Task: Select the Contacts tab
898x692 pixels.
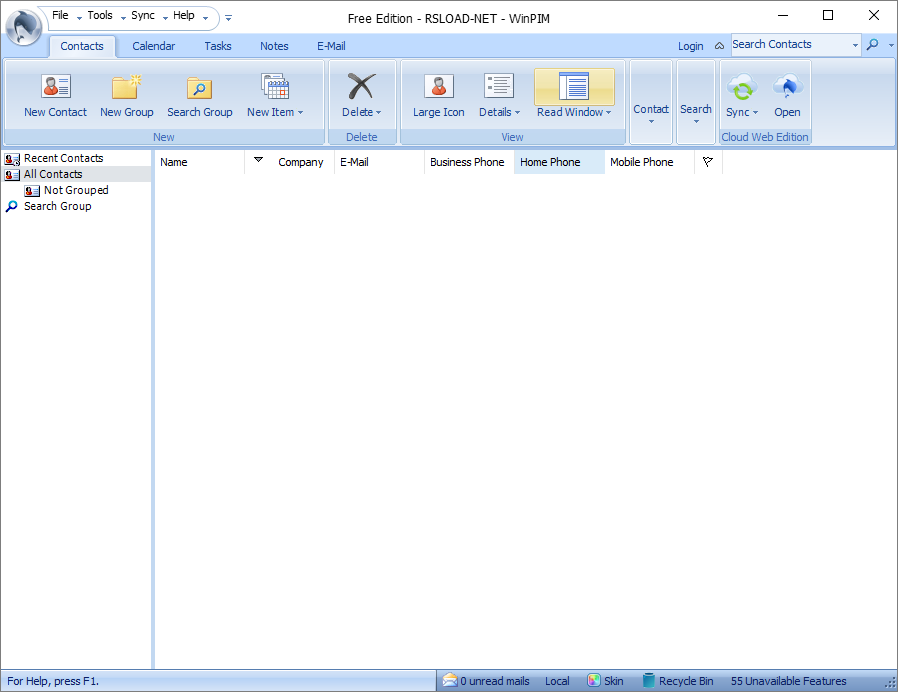Action: [x=82, y=46]
